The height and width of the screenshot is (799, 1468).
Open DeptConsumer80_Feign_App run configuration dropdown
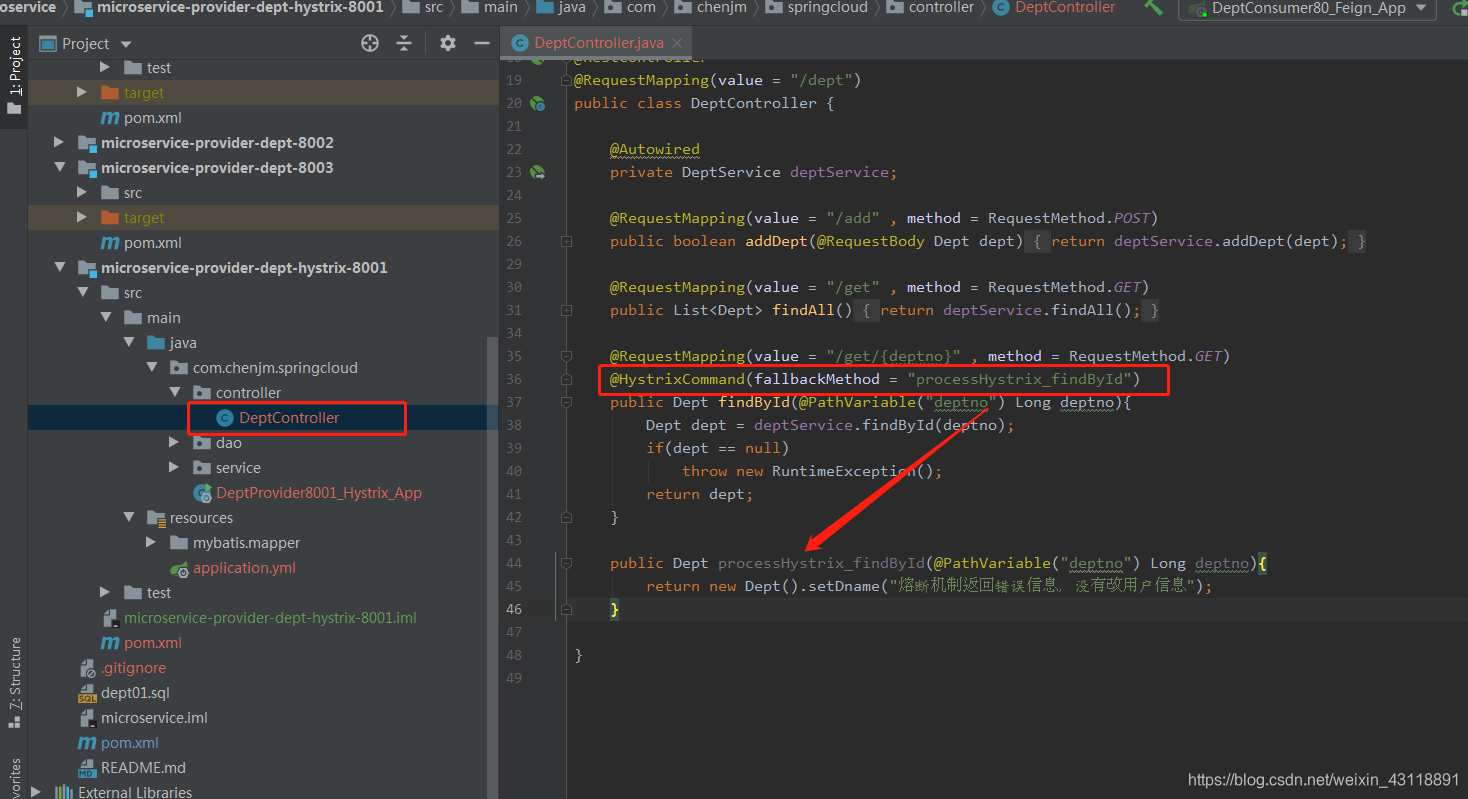pos(1421,8)
